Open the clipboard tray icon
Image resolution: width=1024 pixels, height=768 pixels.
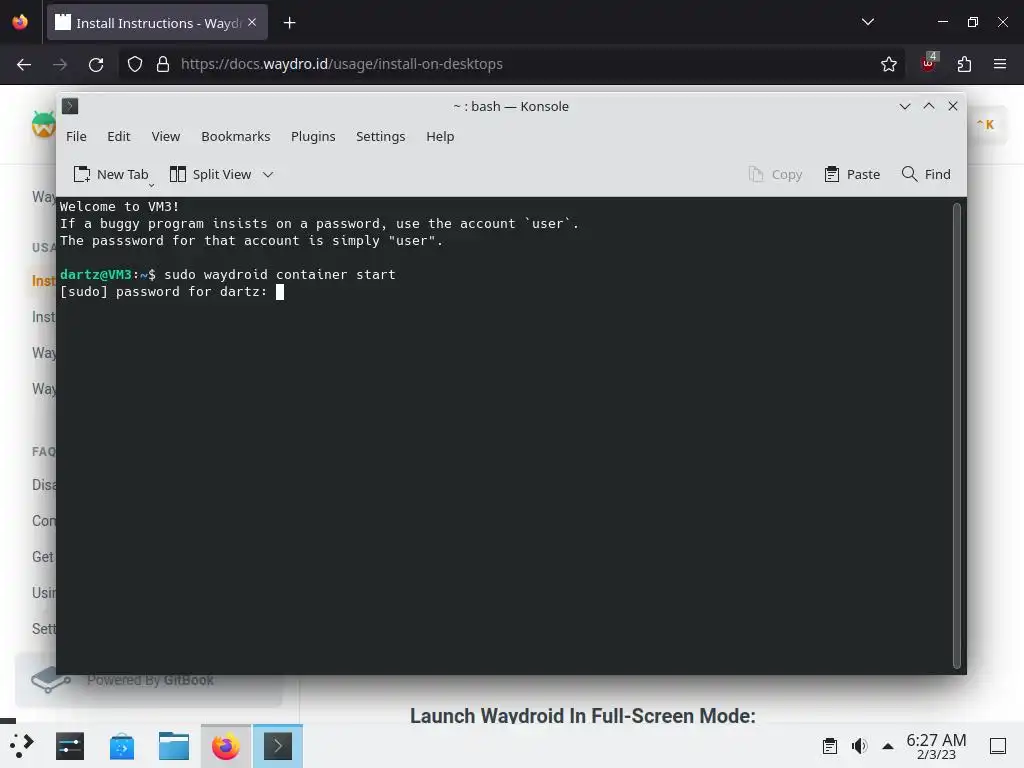(x=830, y=746)
